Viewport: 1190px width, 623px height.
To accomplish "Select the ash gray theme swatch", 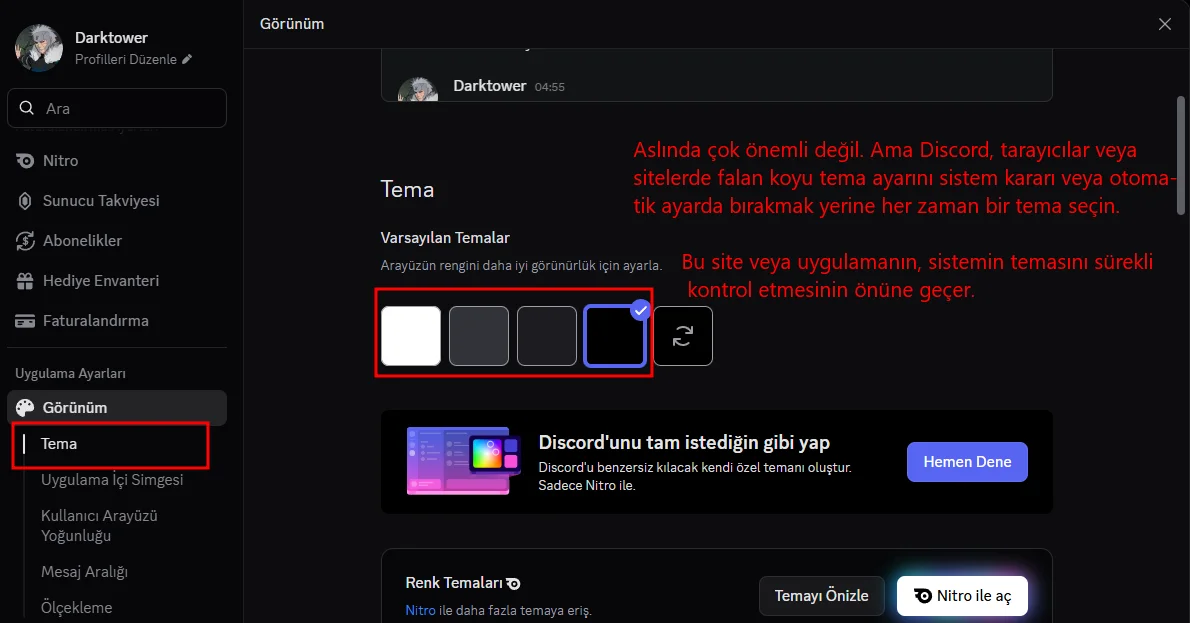I will [x=479, y=336].
